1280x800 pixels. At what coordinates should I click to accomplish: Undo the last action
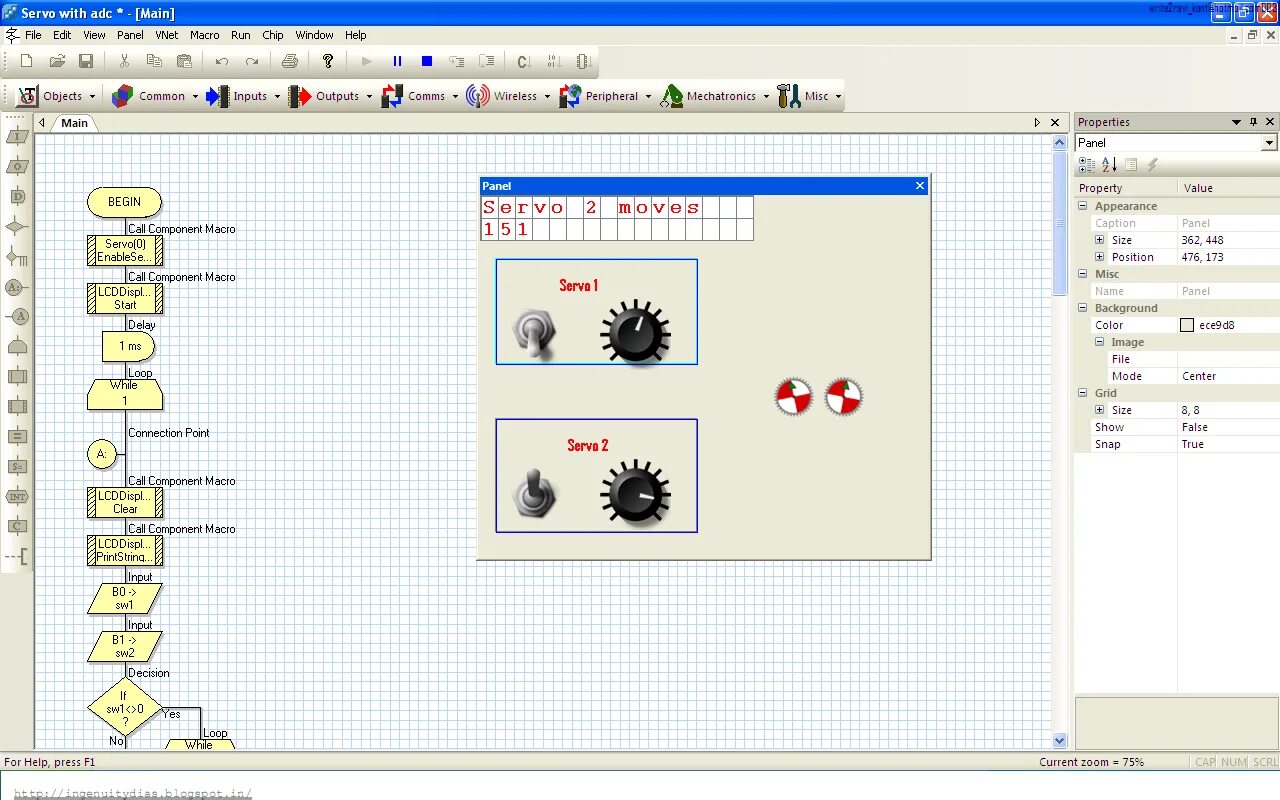pyautogui.click(x=222, y=61)
